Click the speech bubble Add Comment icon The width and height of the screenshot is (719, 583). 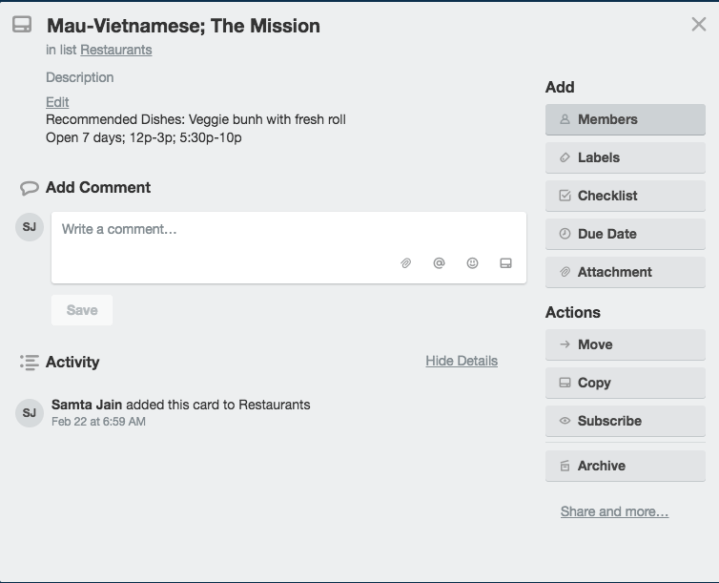point(29,188)
